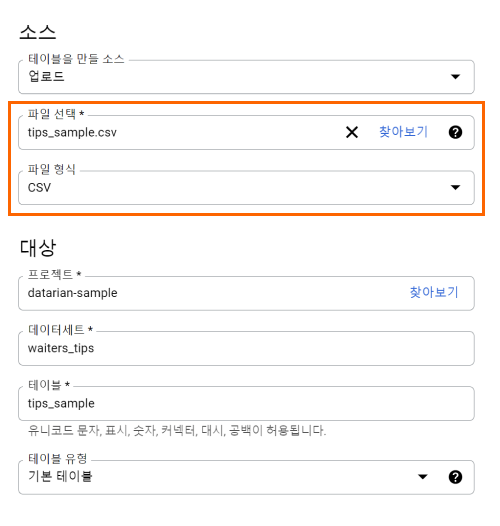Expand the 테이블 유형 dropdown arrow
Screen dimensions: 500x526
[422, 477]
